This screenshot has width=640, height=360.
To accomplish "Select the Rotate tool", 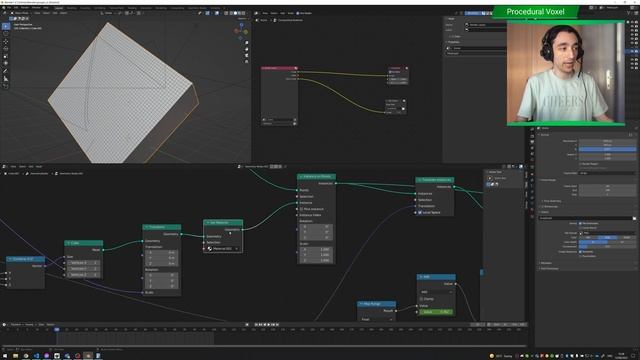I will pyautogui.click(x=6, y=49).
